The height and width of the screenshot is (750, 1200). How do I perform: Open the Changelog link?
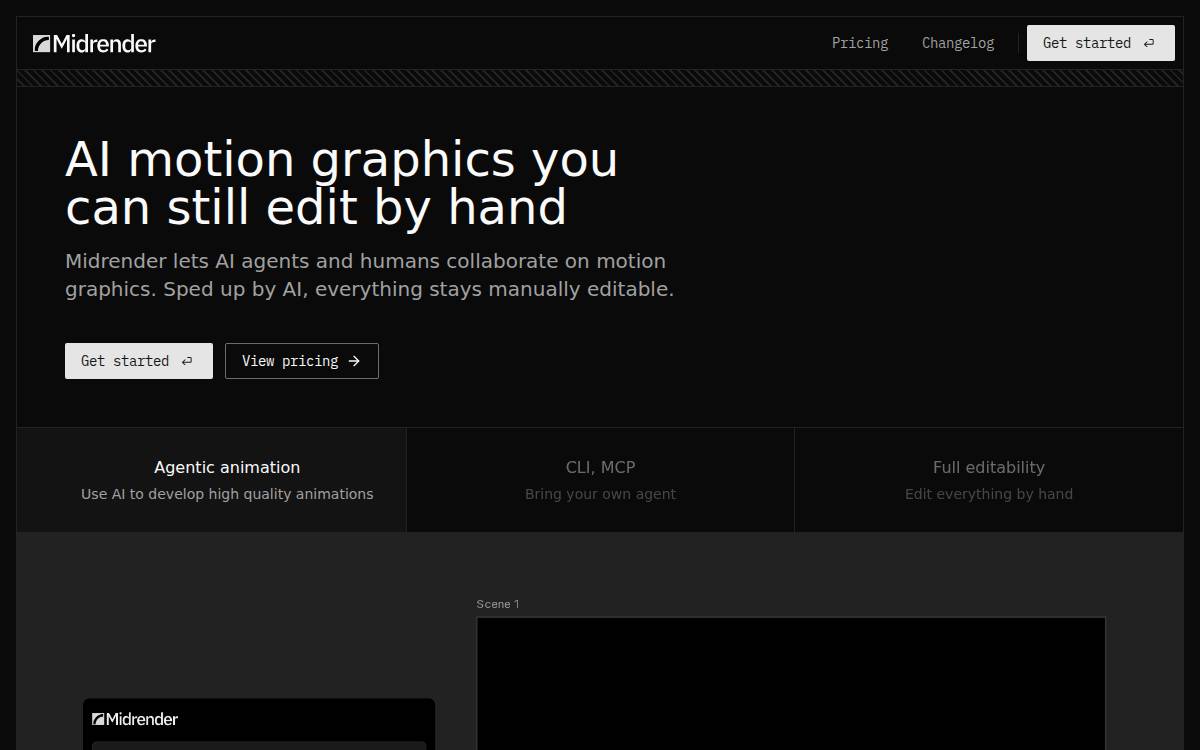[958, 43]
